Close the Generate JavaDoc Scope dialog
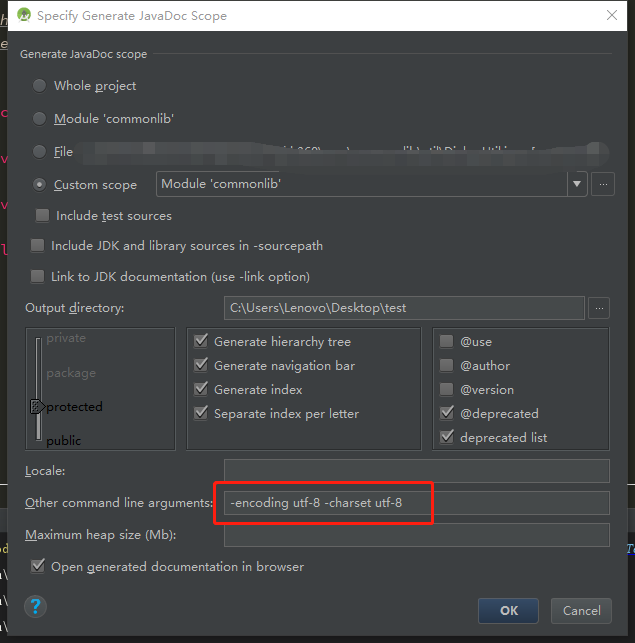Screen dimensions: 635x643 pyautogui.click(x=611, y=16)
